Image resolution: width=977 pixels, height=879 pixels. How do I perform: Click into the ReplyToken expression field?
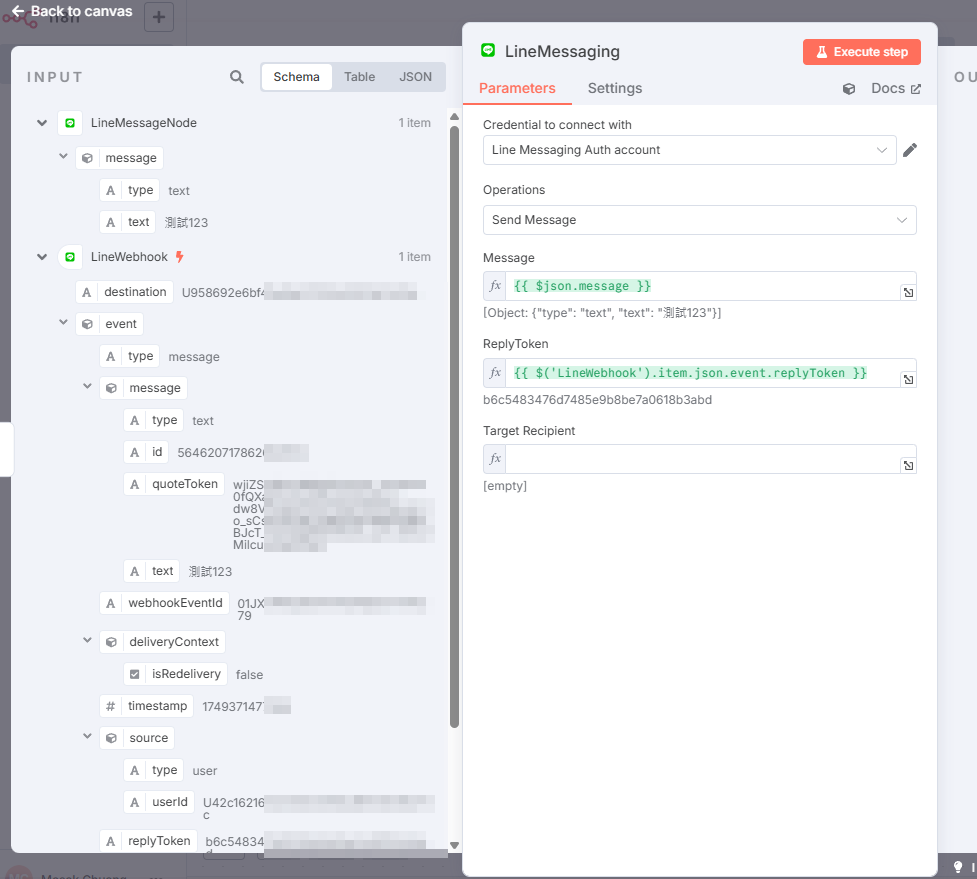tap(702, 373)
